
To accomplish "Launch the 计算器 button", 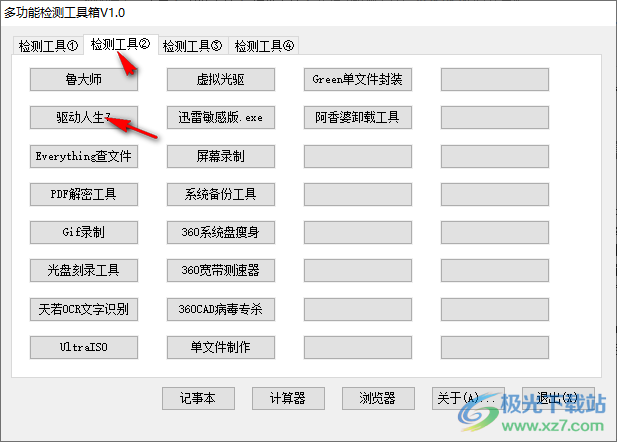I will [x=288, y=398].
